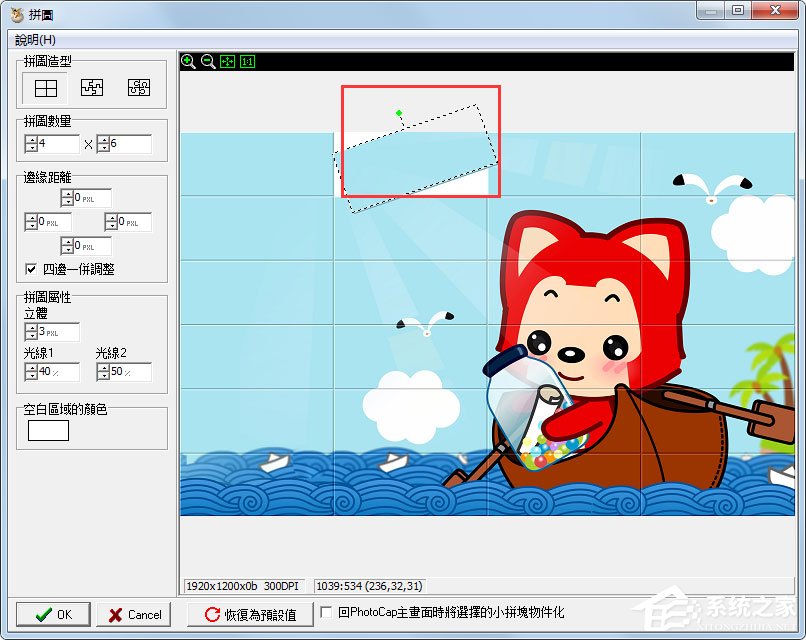Click the bottom edge distance field
This screenshot has width=806, height=640.
click(93, 246)
